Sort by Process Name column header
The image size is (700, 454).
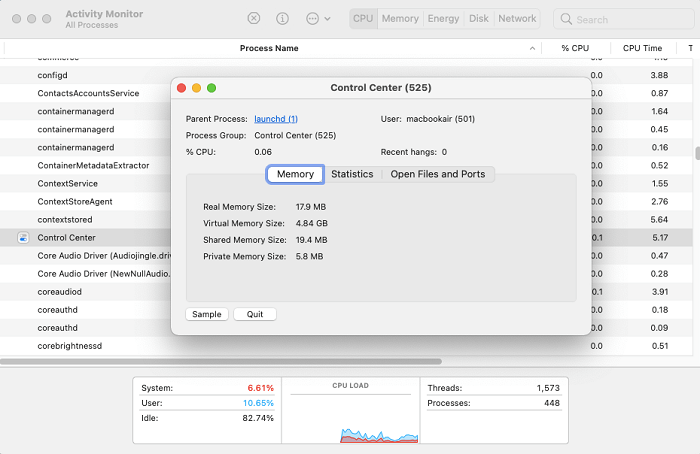pos(269,48)
